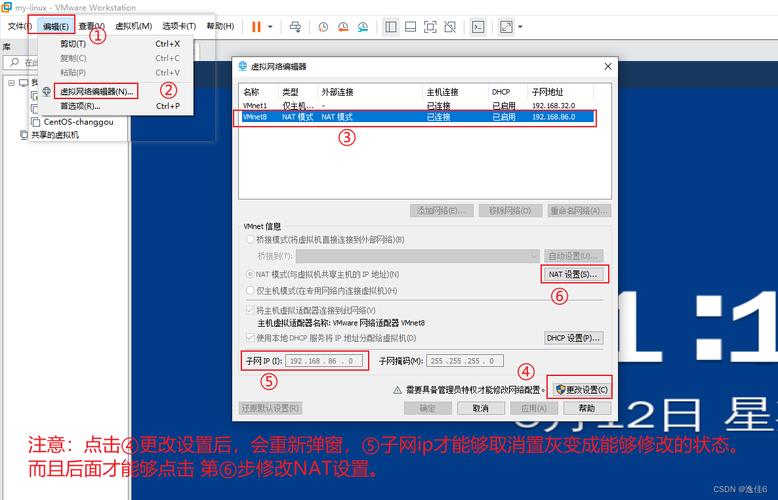Image resolution: width=778 pixels, height=500 pixels.
Task: Open the 编辑(E) menu
Action: [56, 26]
